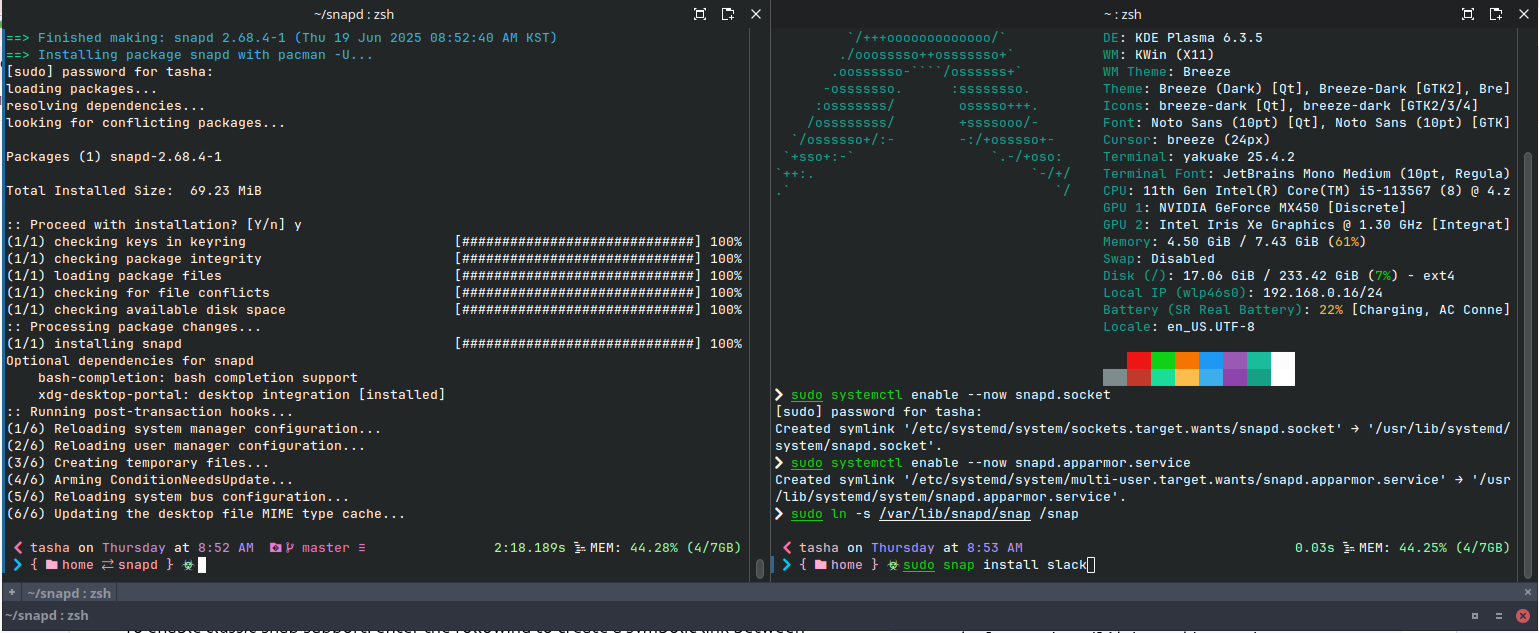Click 'checking keys in keyring' progress line

tap(374, 242)
